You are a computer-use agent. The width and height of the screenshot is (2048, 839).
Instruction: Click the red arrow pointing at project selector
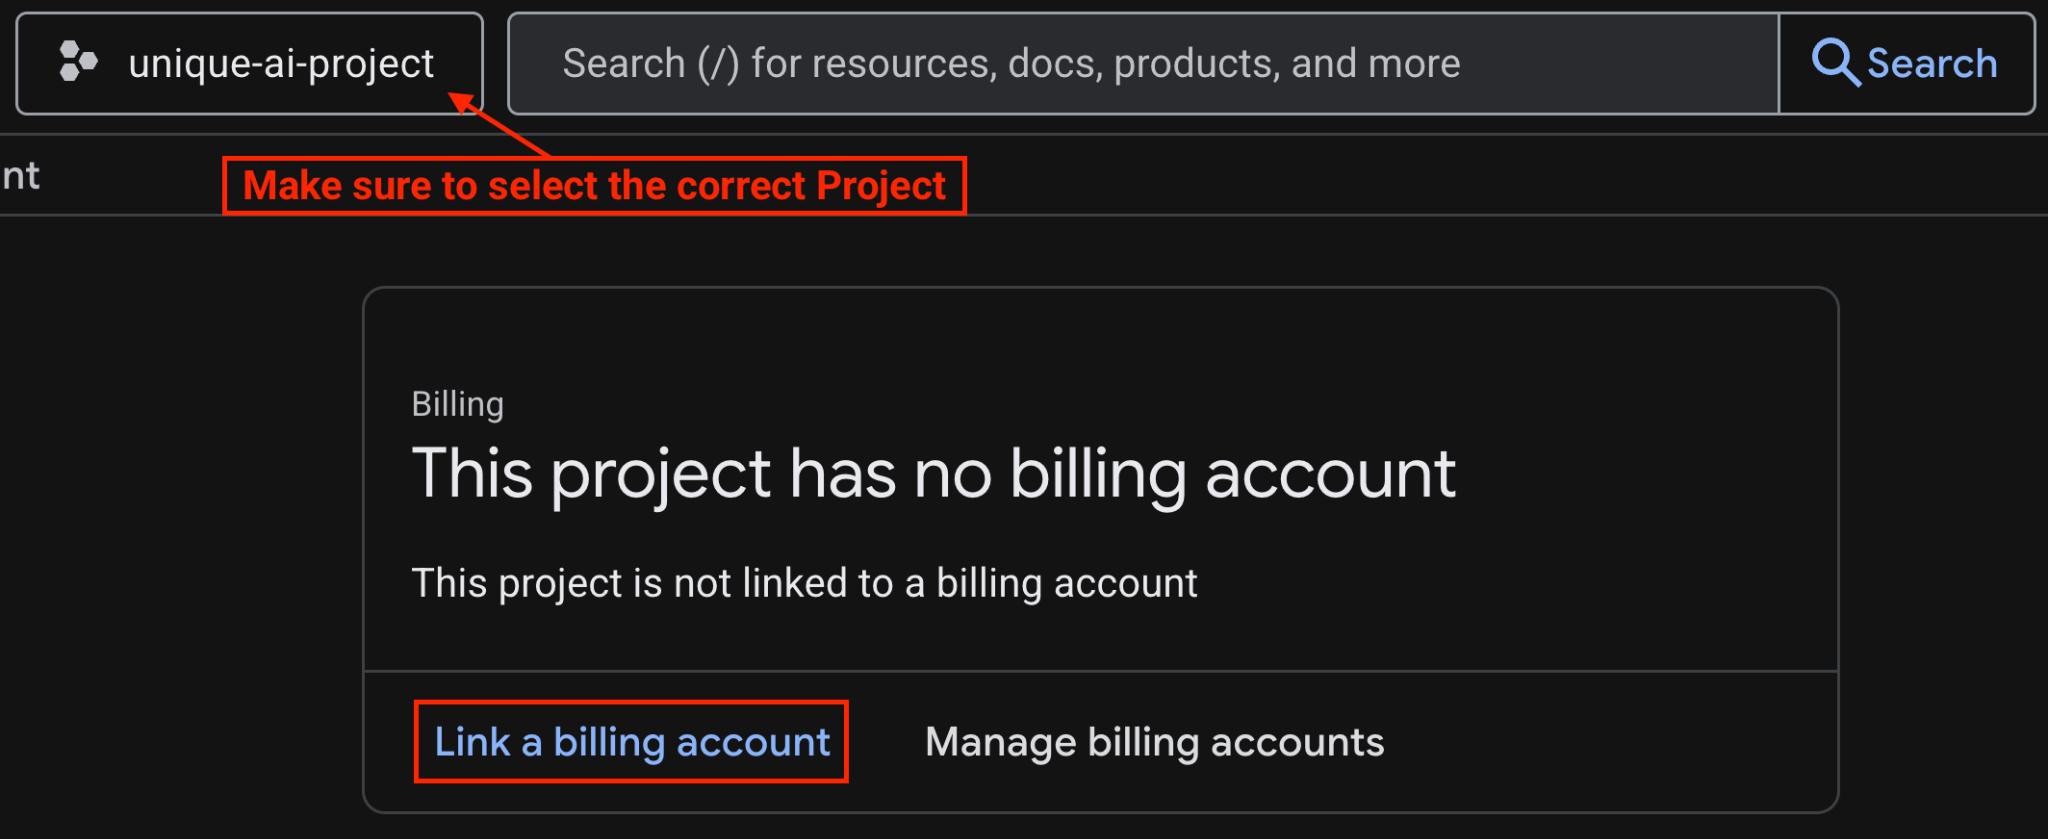498,125
